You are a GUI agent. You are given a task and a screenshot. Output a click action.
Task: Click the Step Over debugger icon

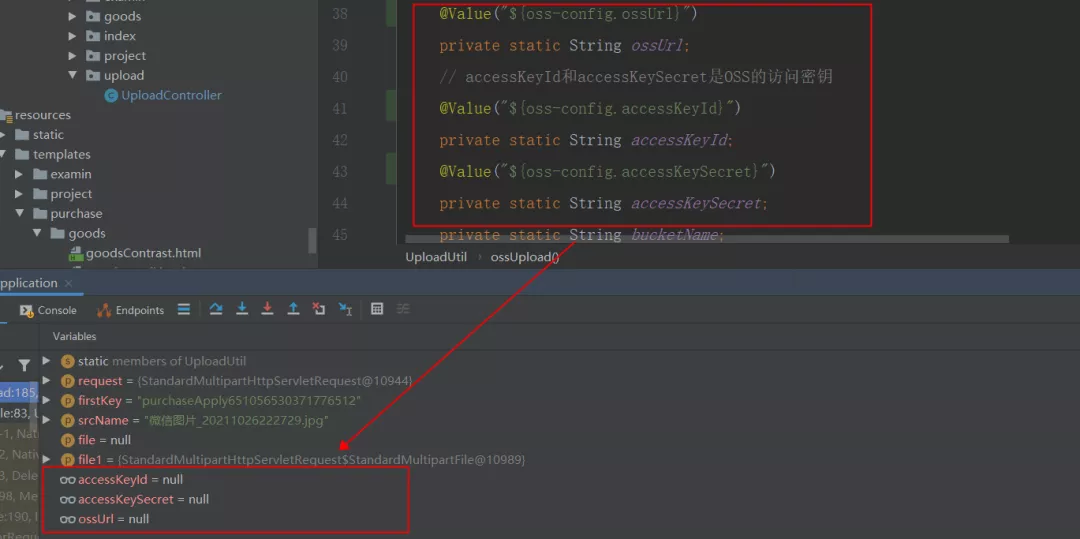[x=216, y=309]
